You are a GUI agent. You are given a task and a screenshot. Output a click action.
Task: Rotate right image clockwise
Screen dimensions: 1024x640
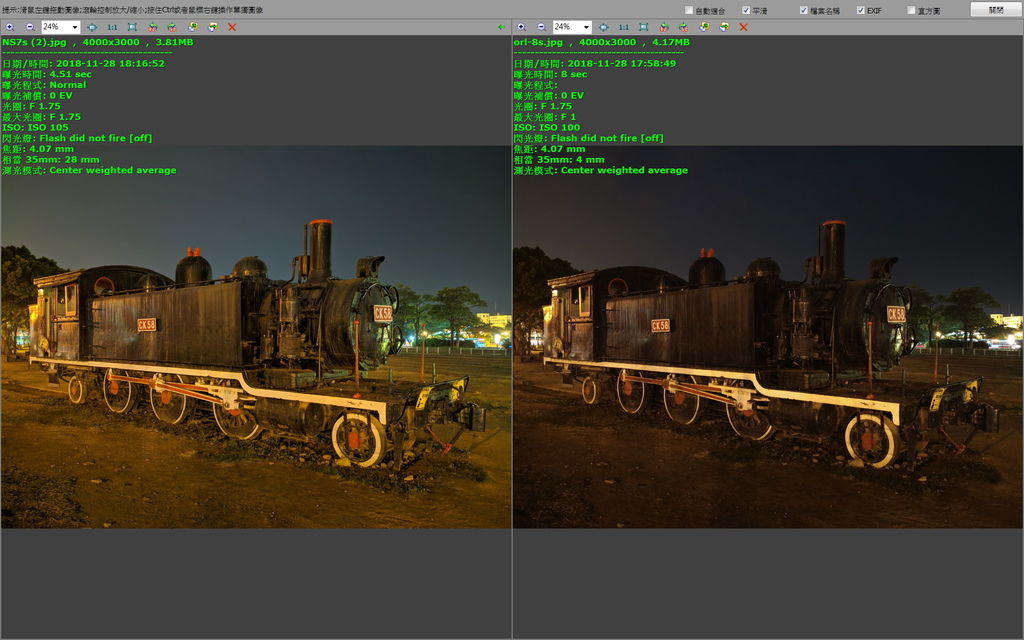pos(683,27)
